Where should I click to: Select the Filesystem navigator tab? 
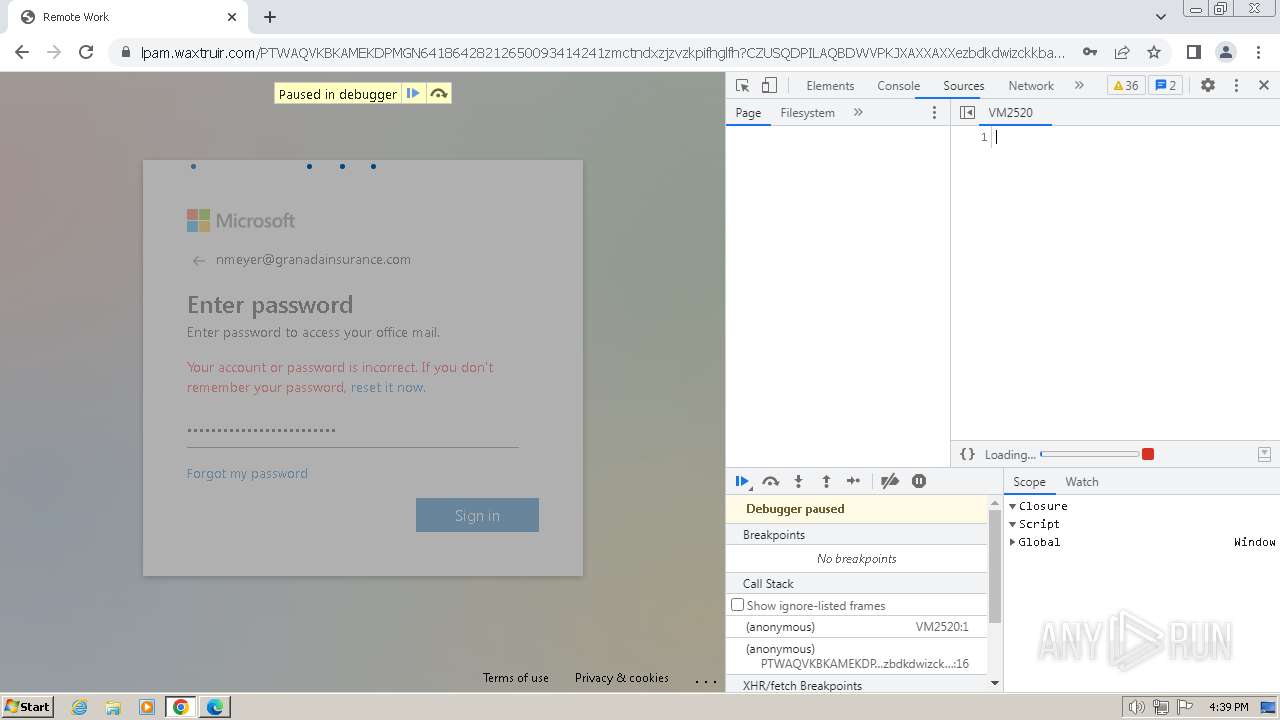coord(807,113)
